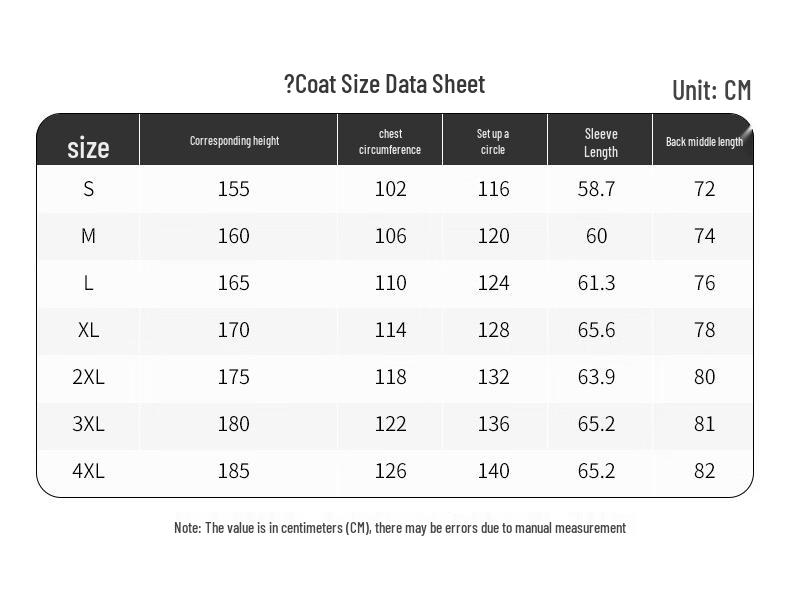Click the 'Unit: CM' label
The image size is (790, 593).
(x=711, y=90)
